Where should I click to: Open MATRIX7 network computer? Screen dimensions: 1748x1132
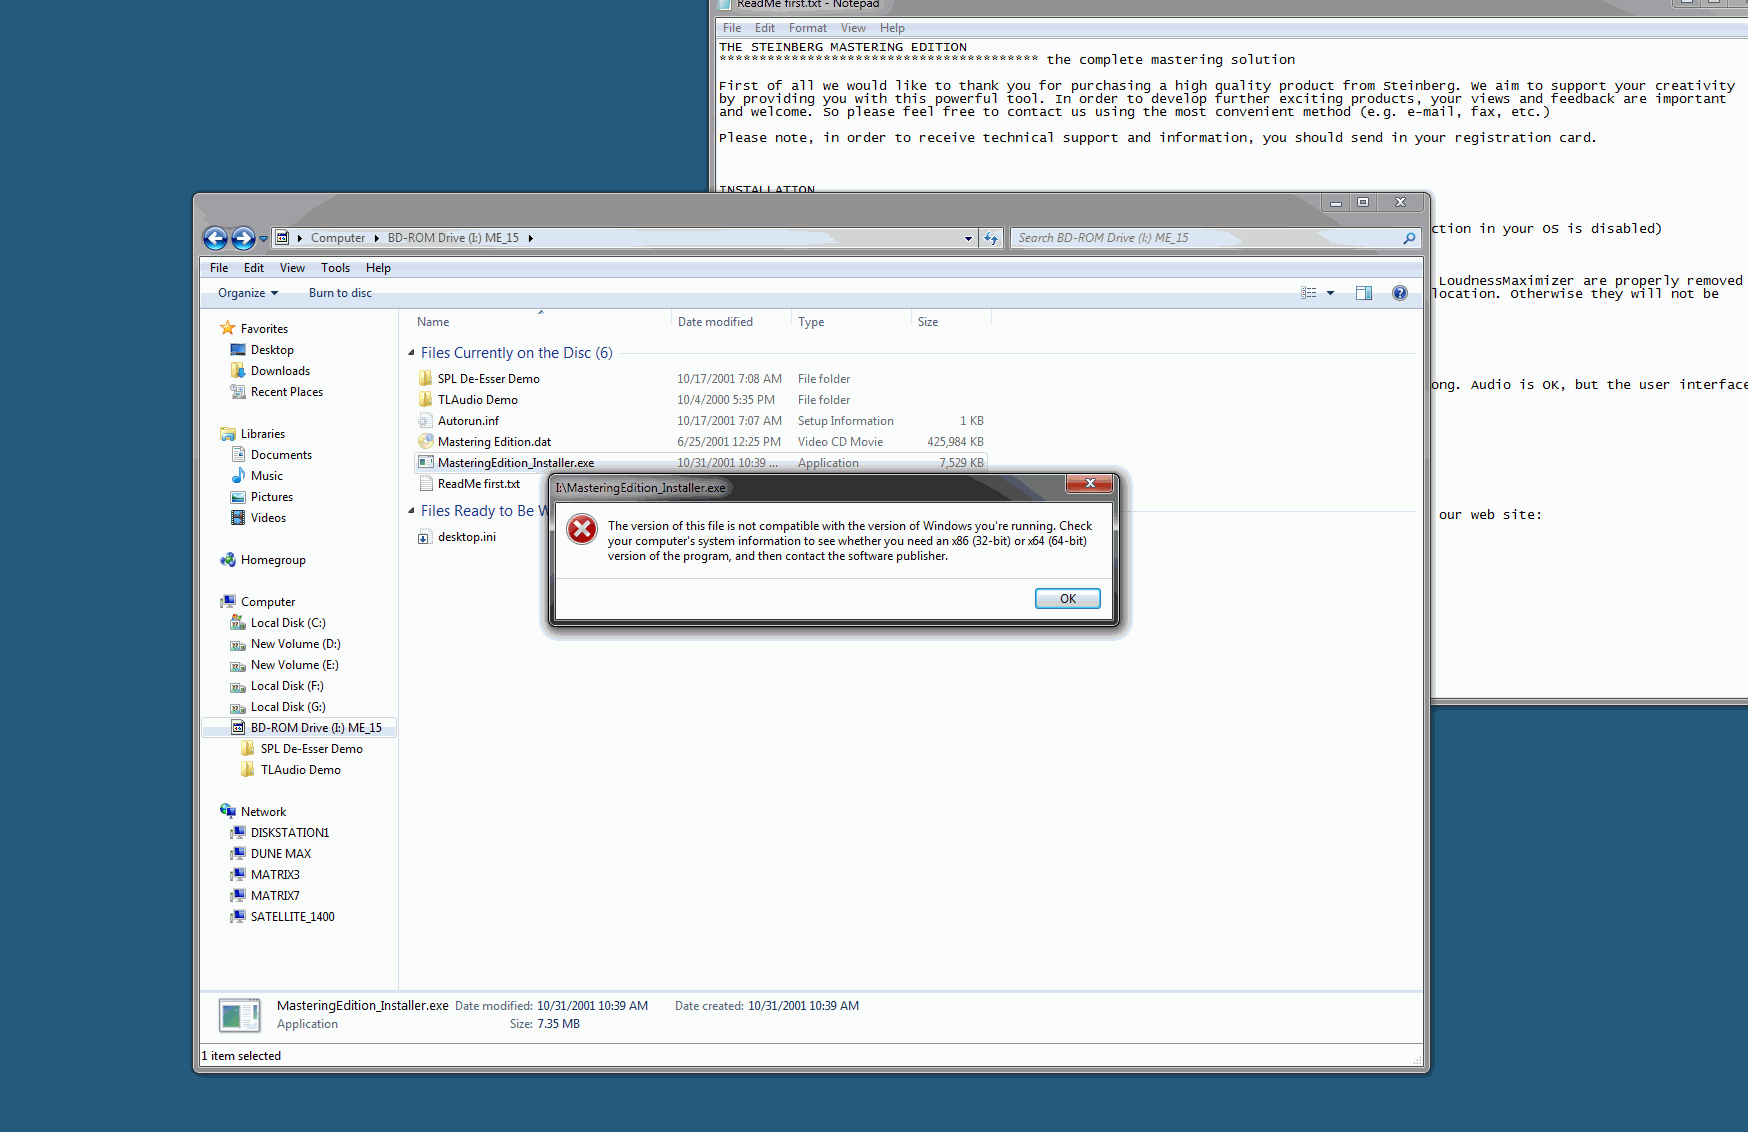point(265,896)
